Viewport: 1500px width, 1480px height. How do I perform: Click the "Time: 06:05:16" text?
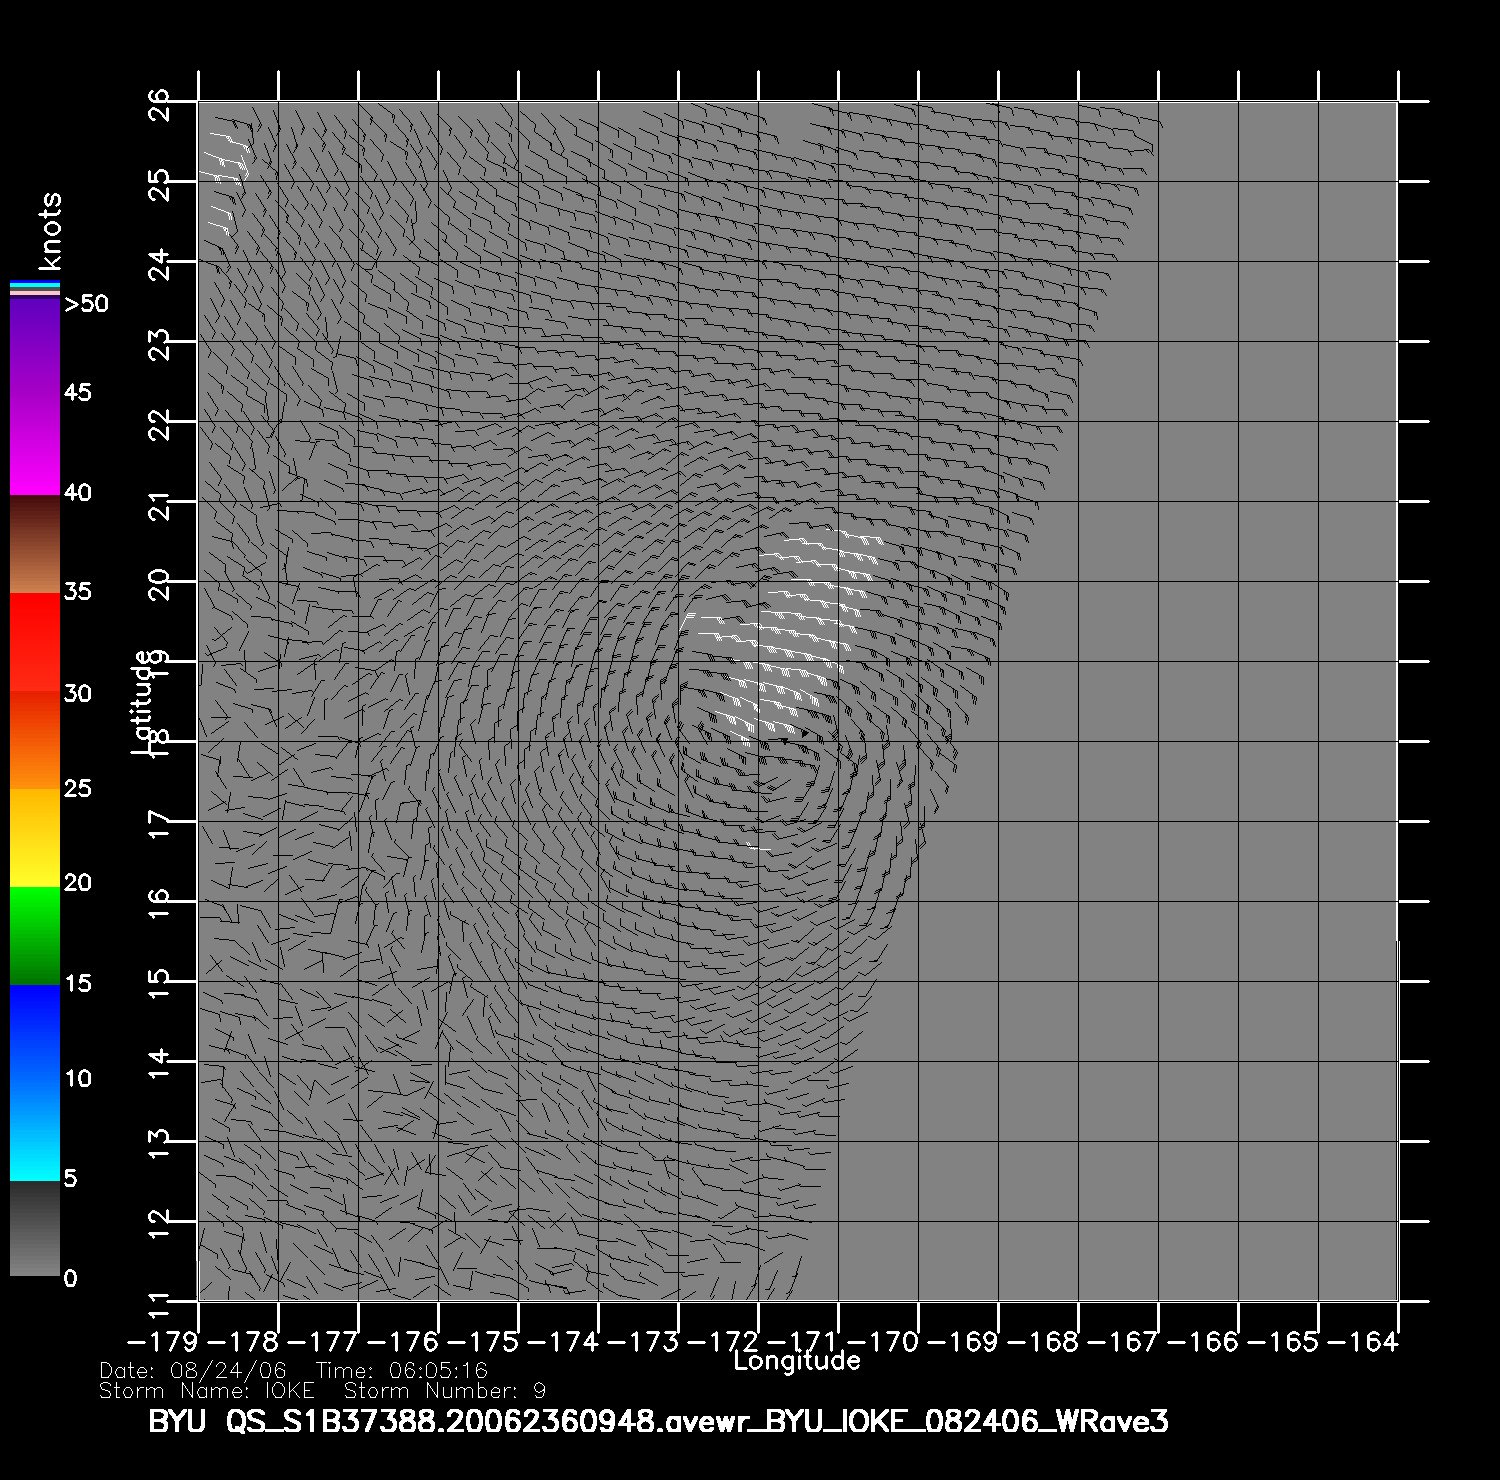coord(401,1371)
